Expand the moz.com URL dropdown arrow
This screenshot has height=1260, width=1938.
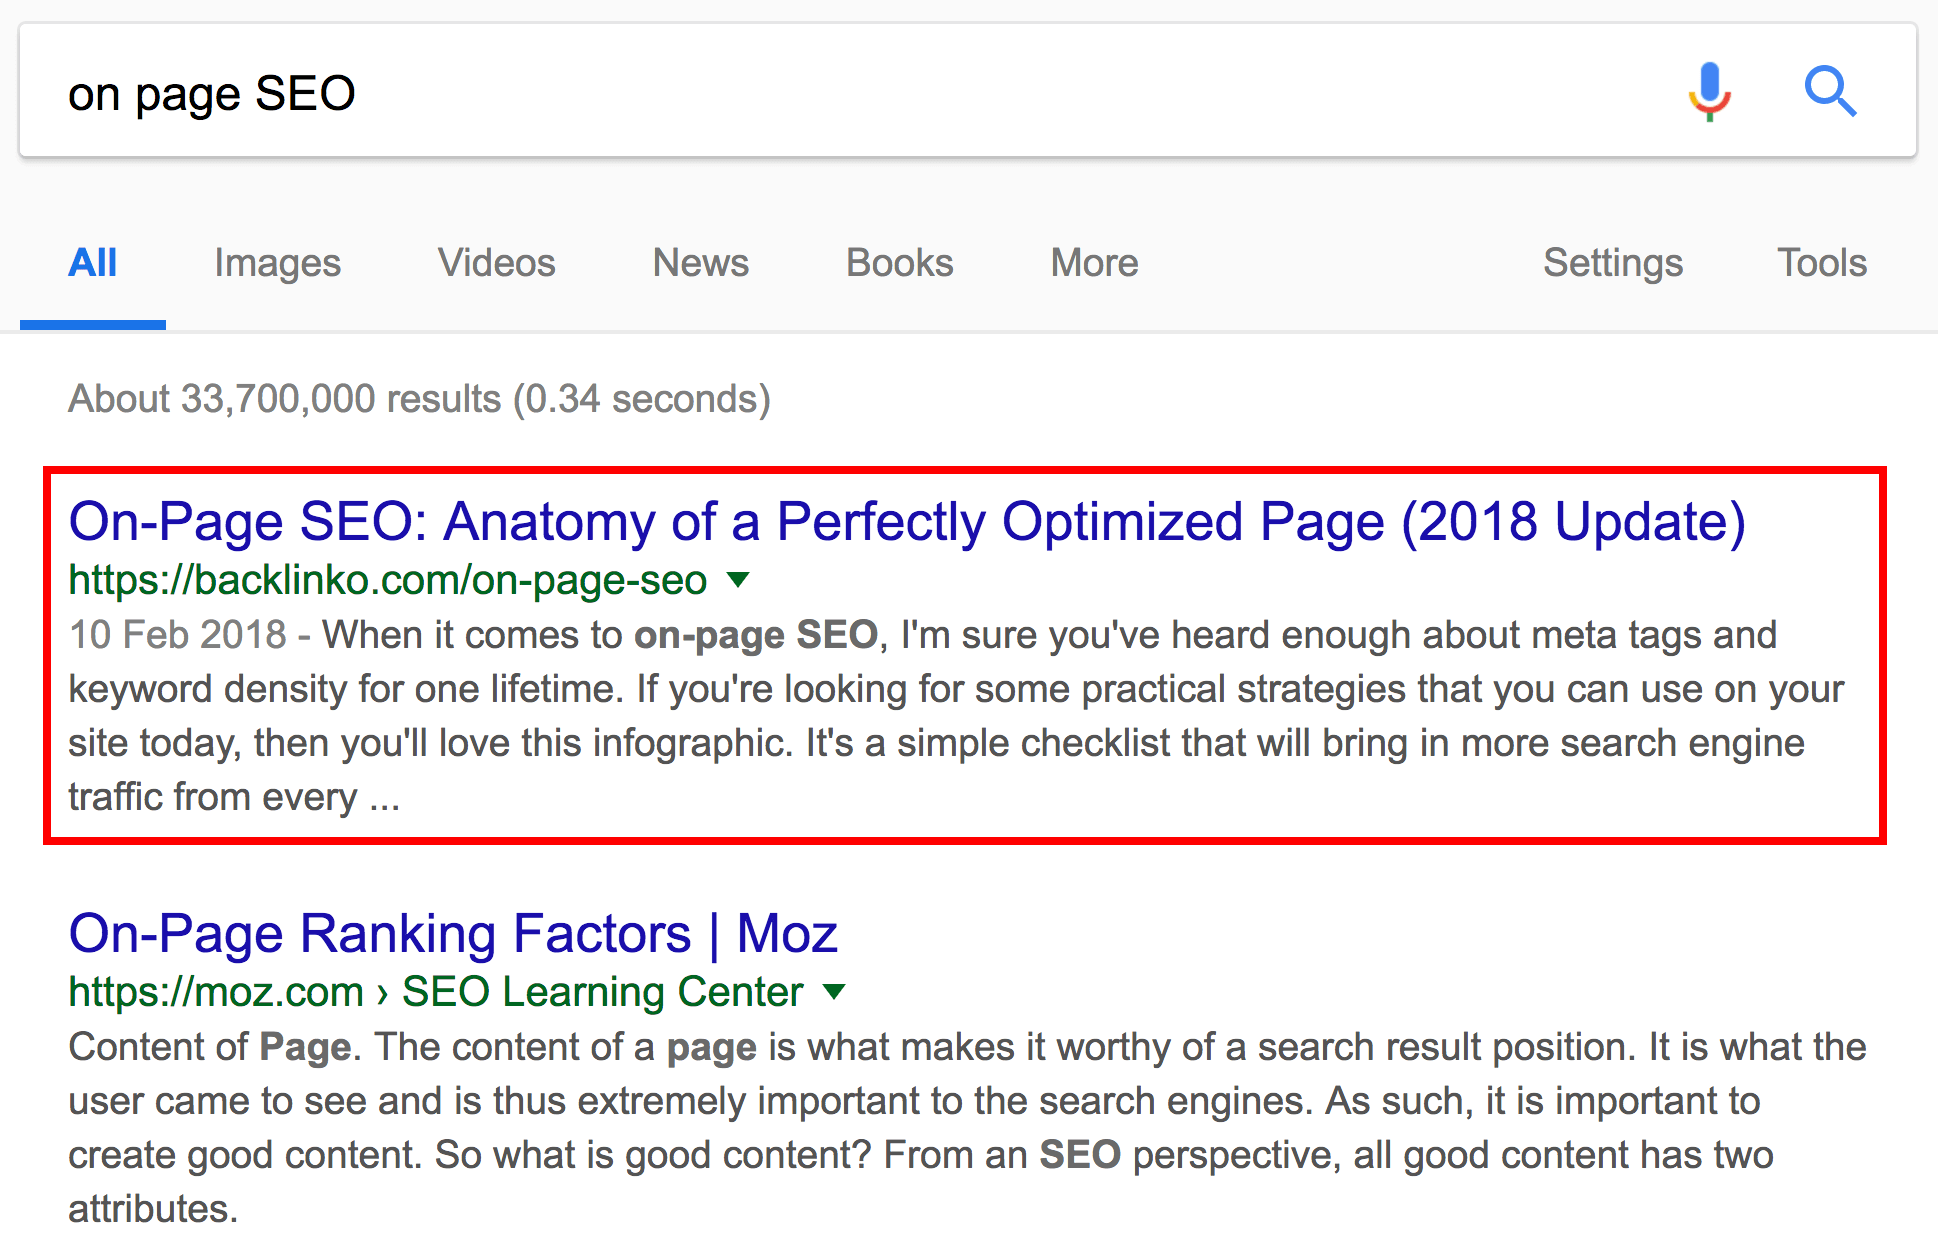834,991
